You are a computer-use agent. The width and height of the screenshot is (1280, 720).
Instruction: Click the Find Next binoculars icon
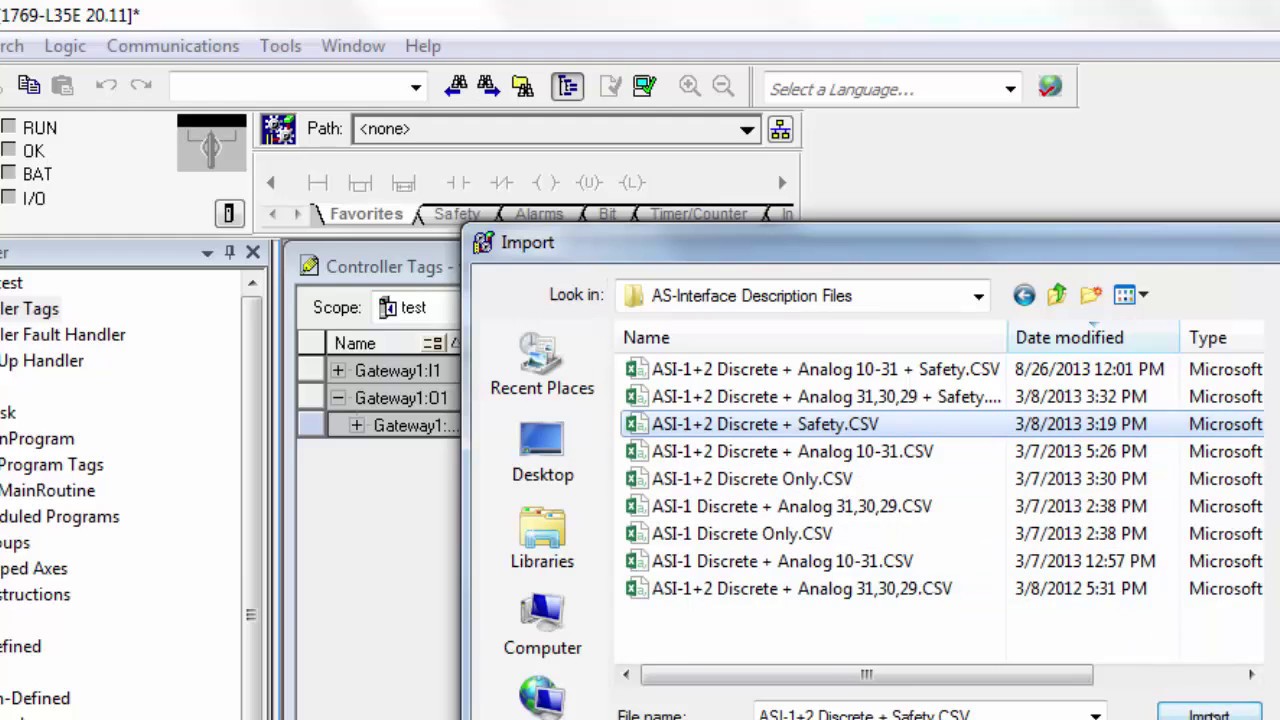489,86
